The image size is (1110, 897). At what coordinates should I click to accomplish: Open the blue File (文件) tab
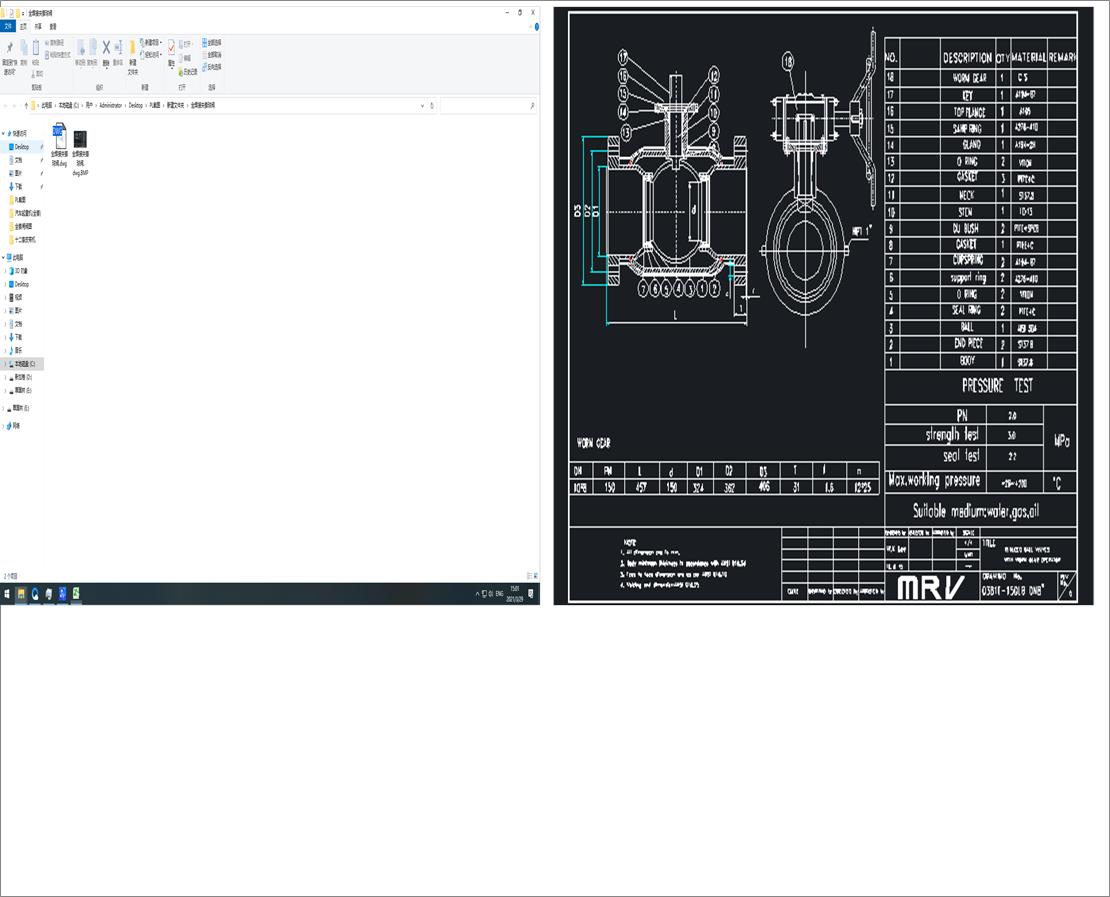(x=8, y=26)
